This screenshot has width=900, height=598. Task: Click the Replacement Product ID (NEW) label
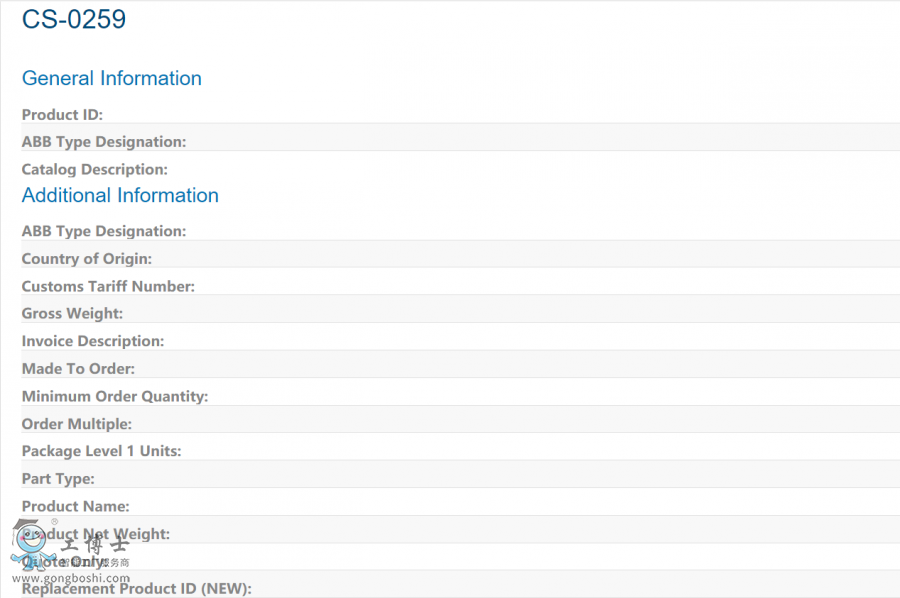(x=137, y=589)
